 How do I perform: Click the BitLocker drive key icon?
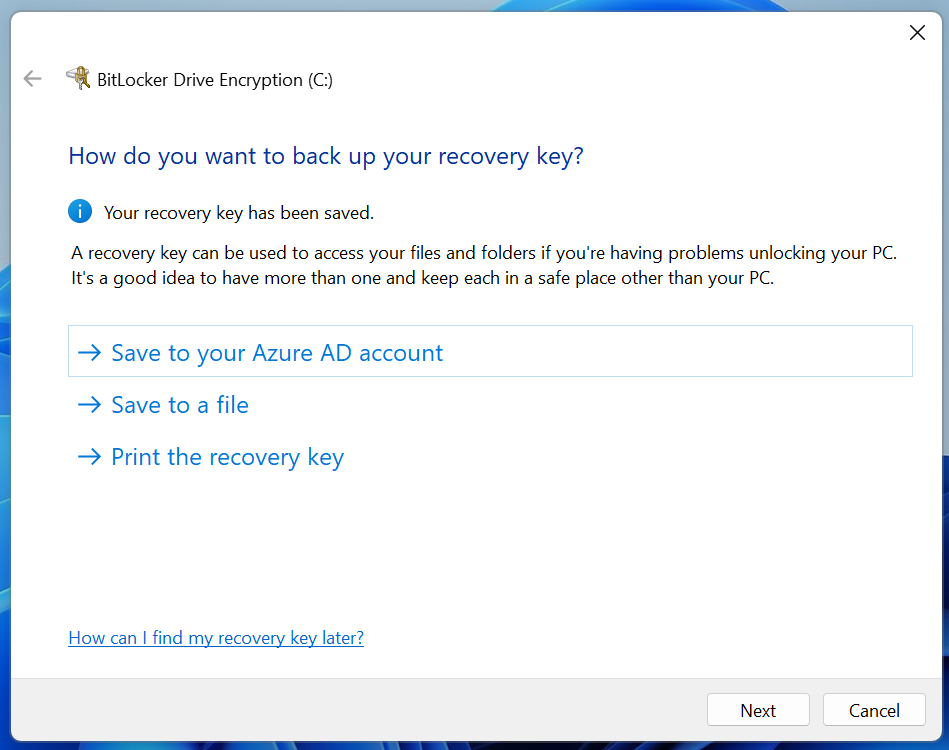point(78,79)
